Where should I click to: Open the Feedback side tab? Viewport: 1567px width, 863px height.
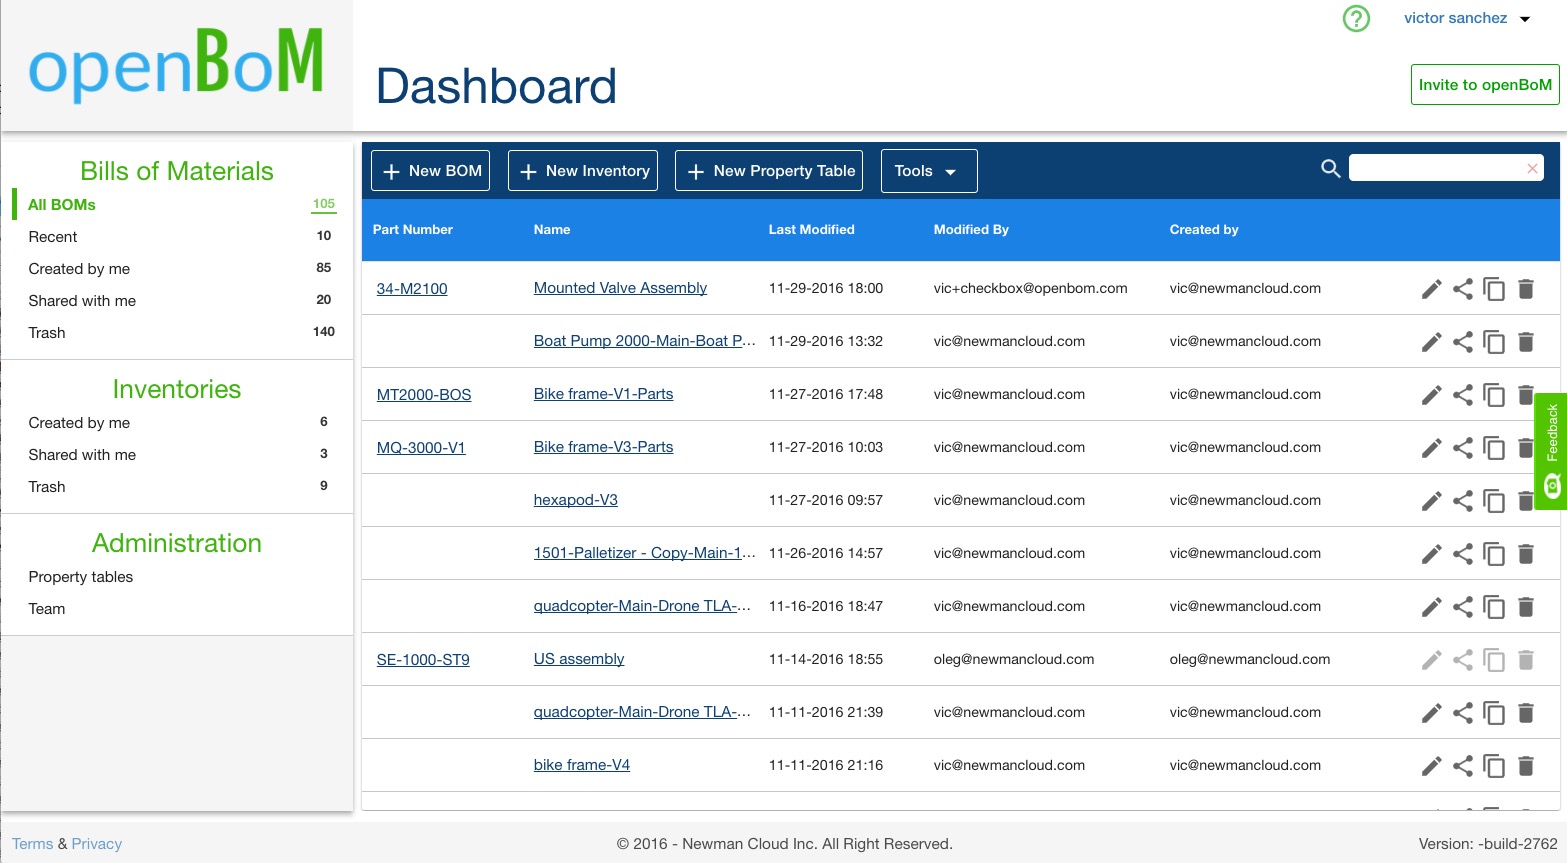[x=1551, y=451]
